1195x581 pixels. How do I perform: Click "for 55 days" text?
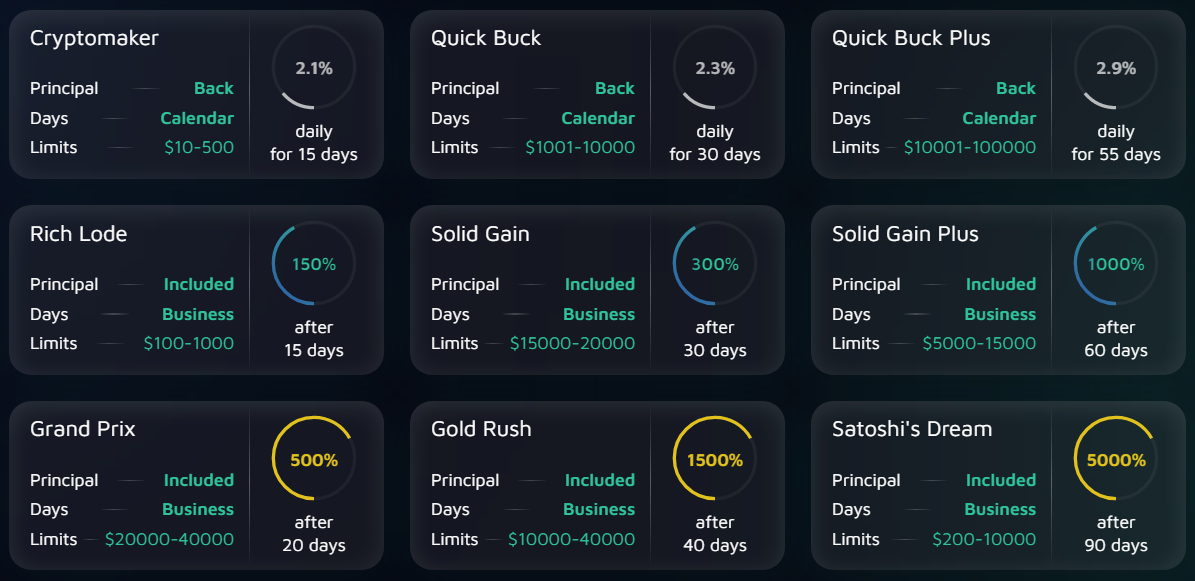(x=1116, y=154)
